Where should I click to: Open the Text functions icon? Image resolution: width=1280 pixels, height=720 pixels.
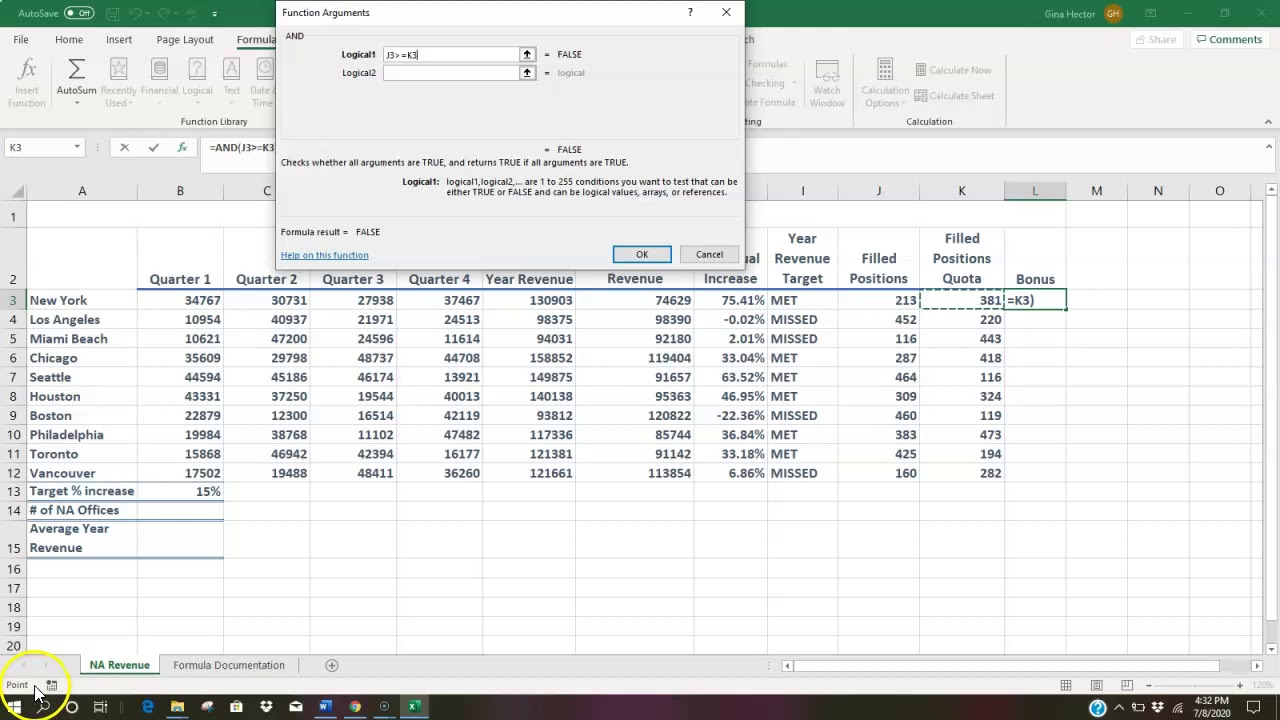[x=231, y=70]
